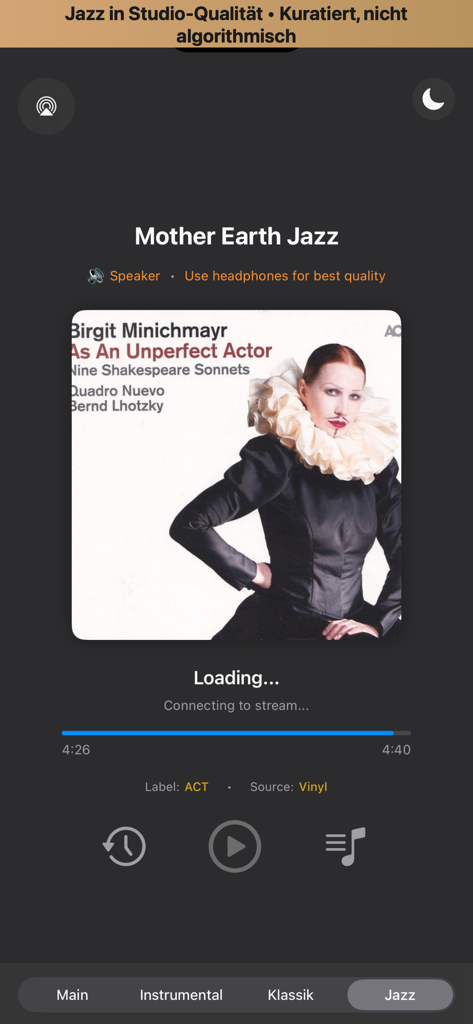Screen dimensions: 473x1024
Task: Tap the Mother Earth Jazz station title
Action: 236,236
